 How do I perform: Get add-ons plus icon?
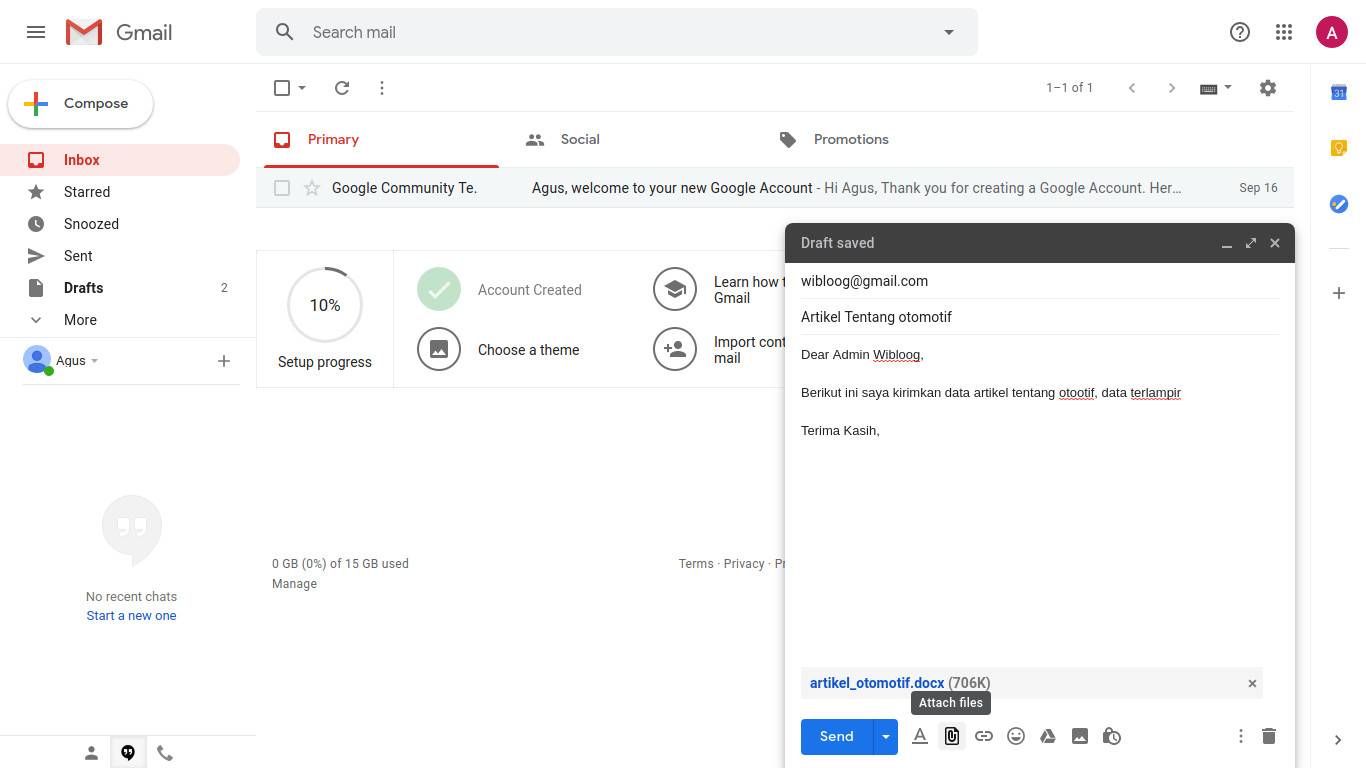[1339, 293]
